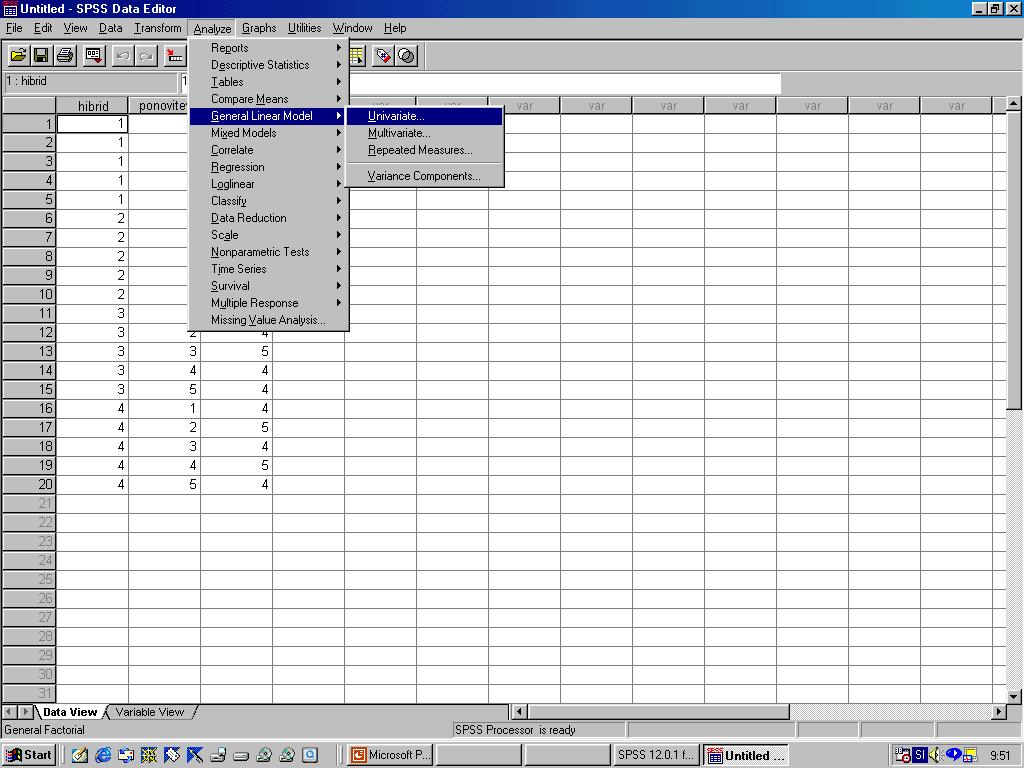
Task: Open the Missing Value Analysis... item
Action: click(x=268, y=319)
